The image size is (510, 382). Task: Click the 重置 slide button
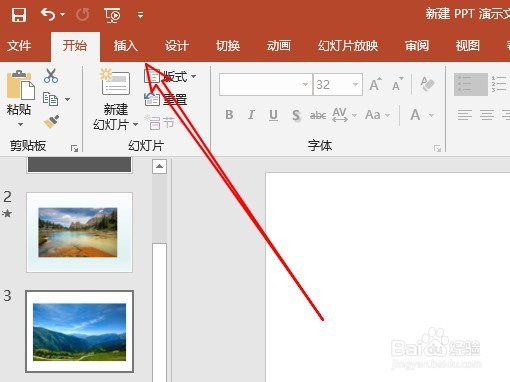click(x=166, y=99)
